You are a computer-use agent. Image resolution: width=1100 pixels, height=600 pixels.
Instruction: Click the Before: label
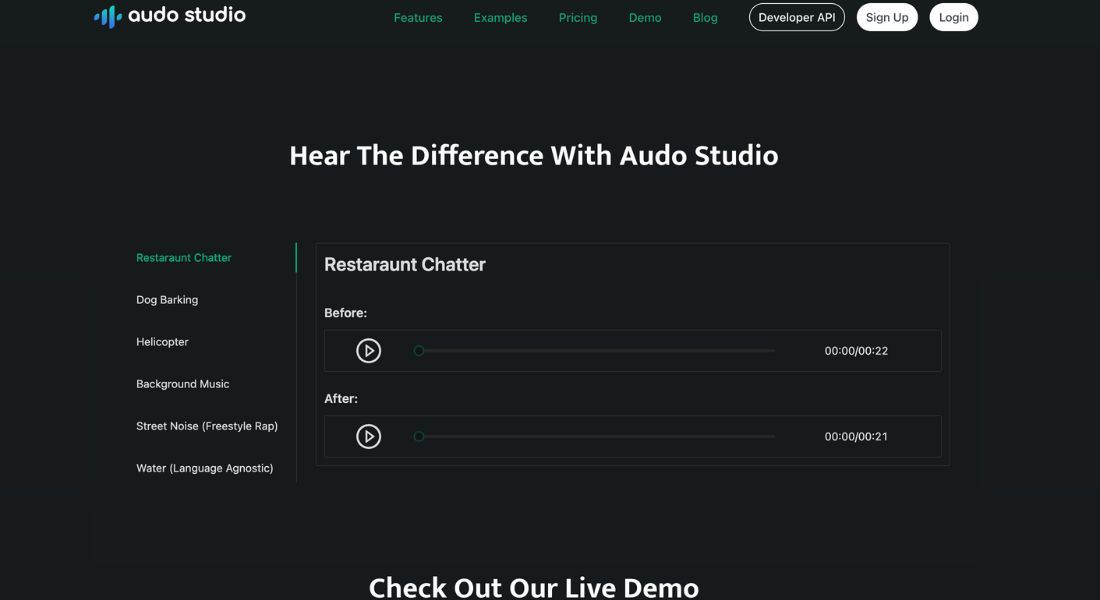coord(346,313)
